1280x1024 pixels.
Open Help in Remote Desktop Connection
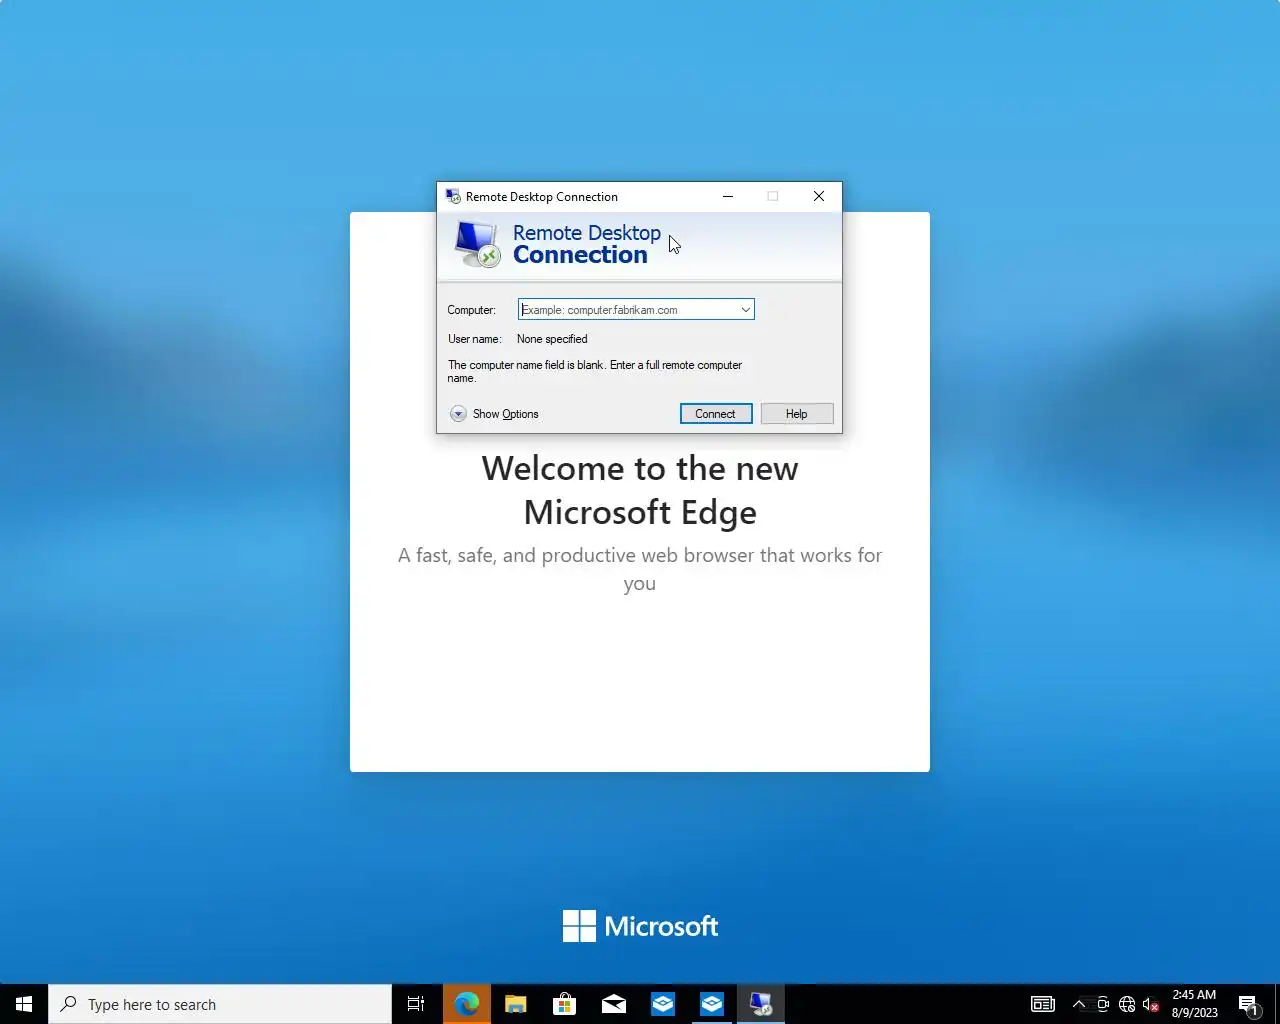[x=797, y=414]
